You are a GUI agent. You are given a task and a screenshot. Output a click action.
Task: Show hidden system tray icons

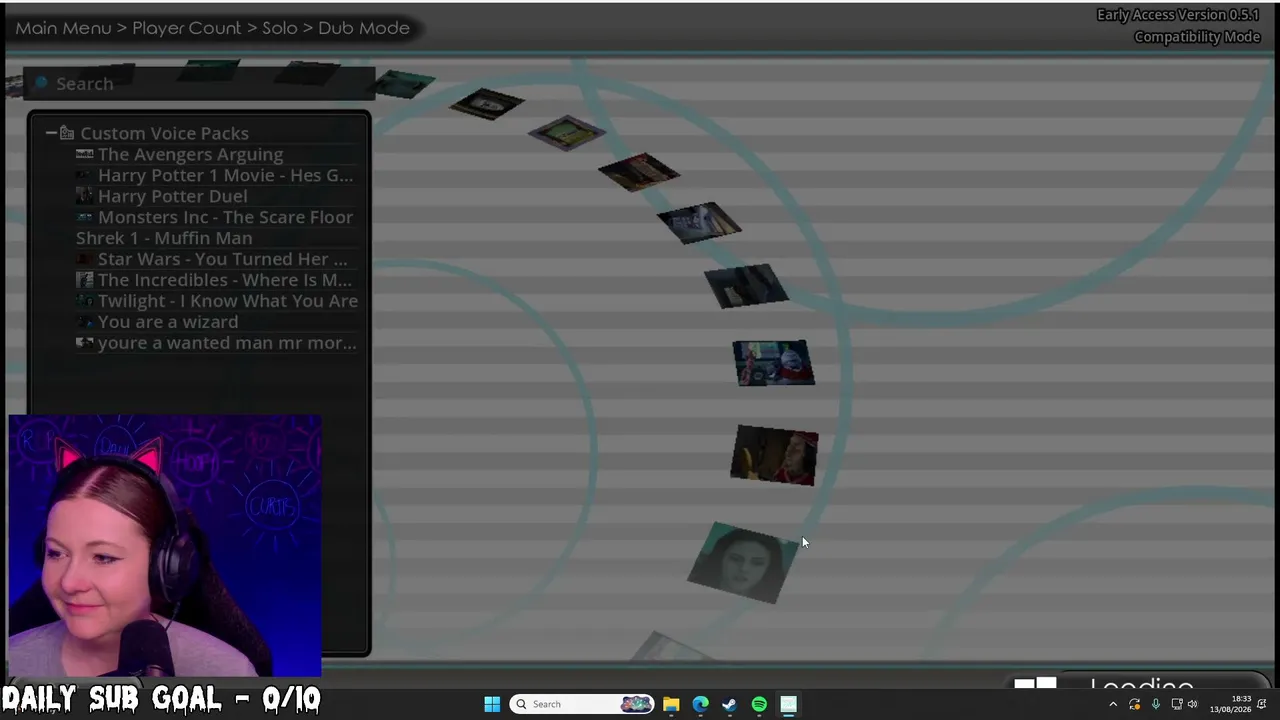click(x=1113, y=704)
